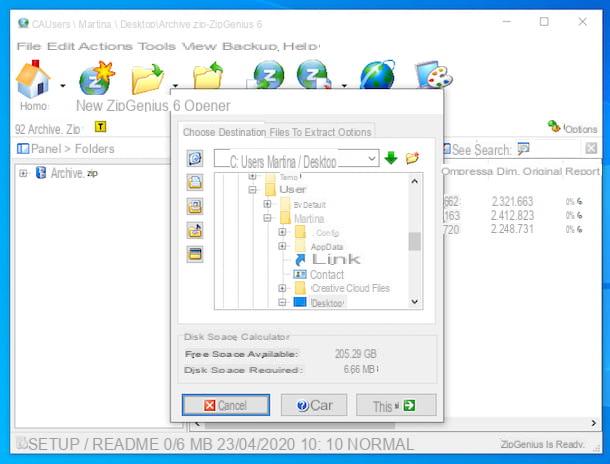Viewport: 610px width, 464px height.
Task: Collapse the Martina folder node
Action: pyautogui.click(x=267, y=218)
